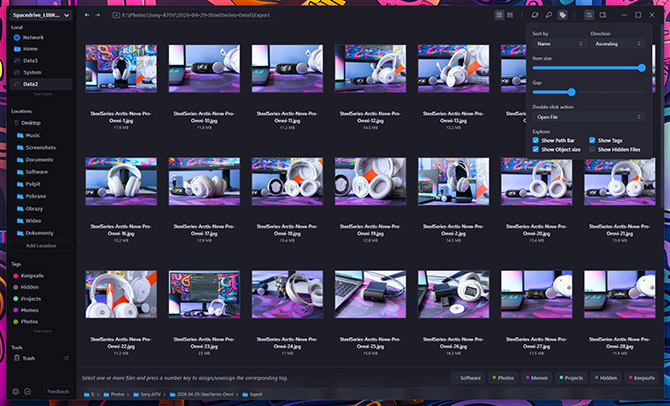The height and width of the screenshot is (406, 670).
Task: Open 2026-04-29-SteelSeries-Omni breadcrumb
Action: 202,394
